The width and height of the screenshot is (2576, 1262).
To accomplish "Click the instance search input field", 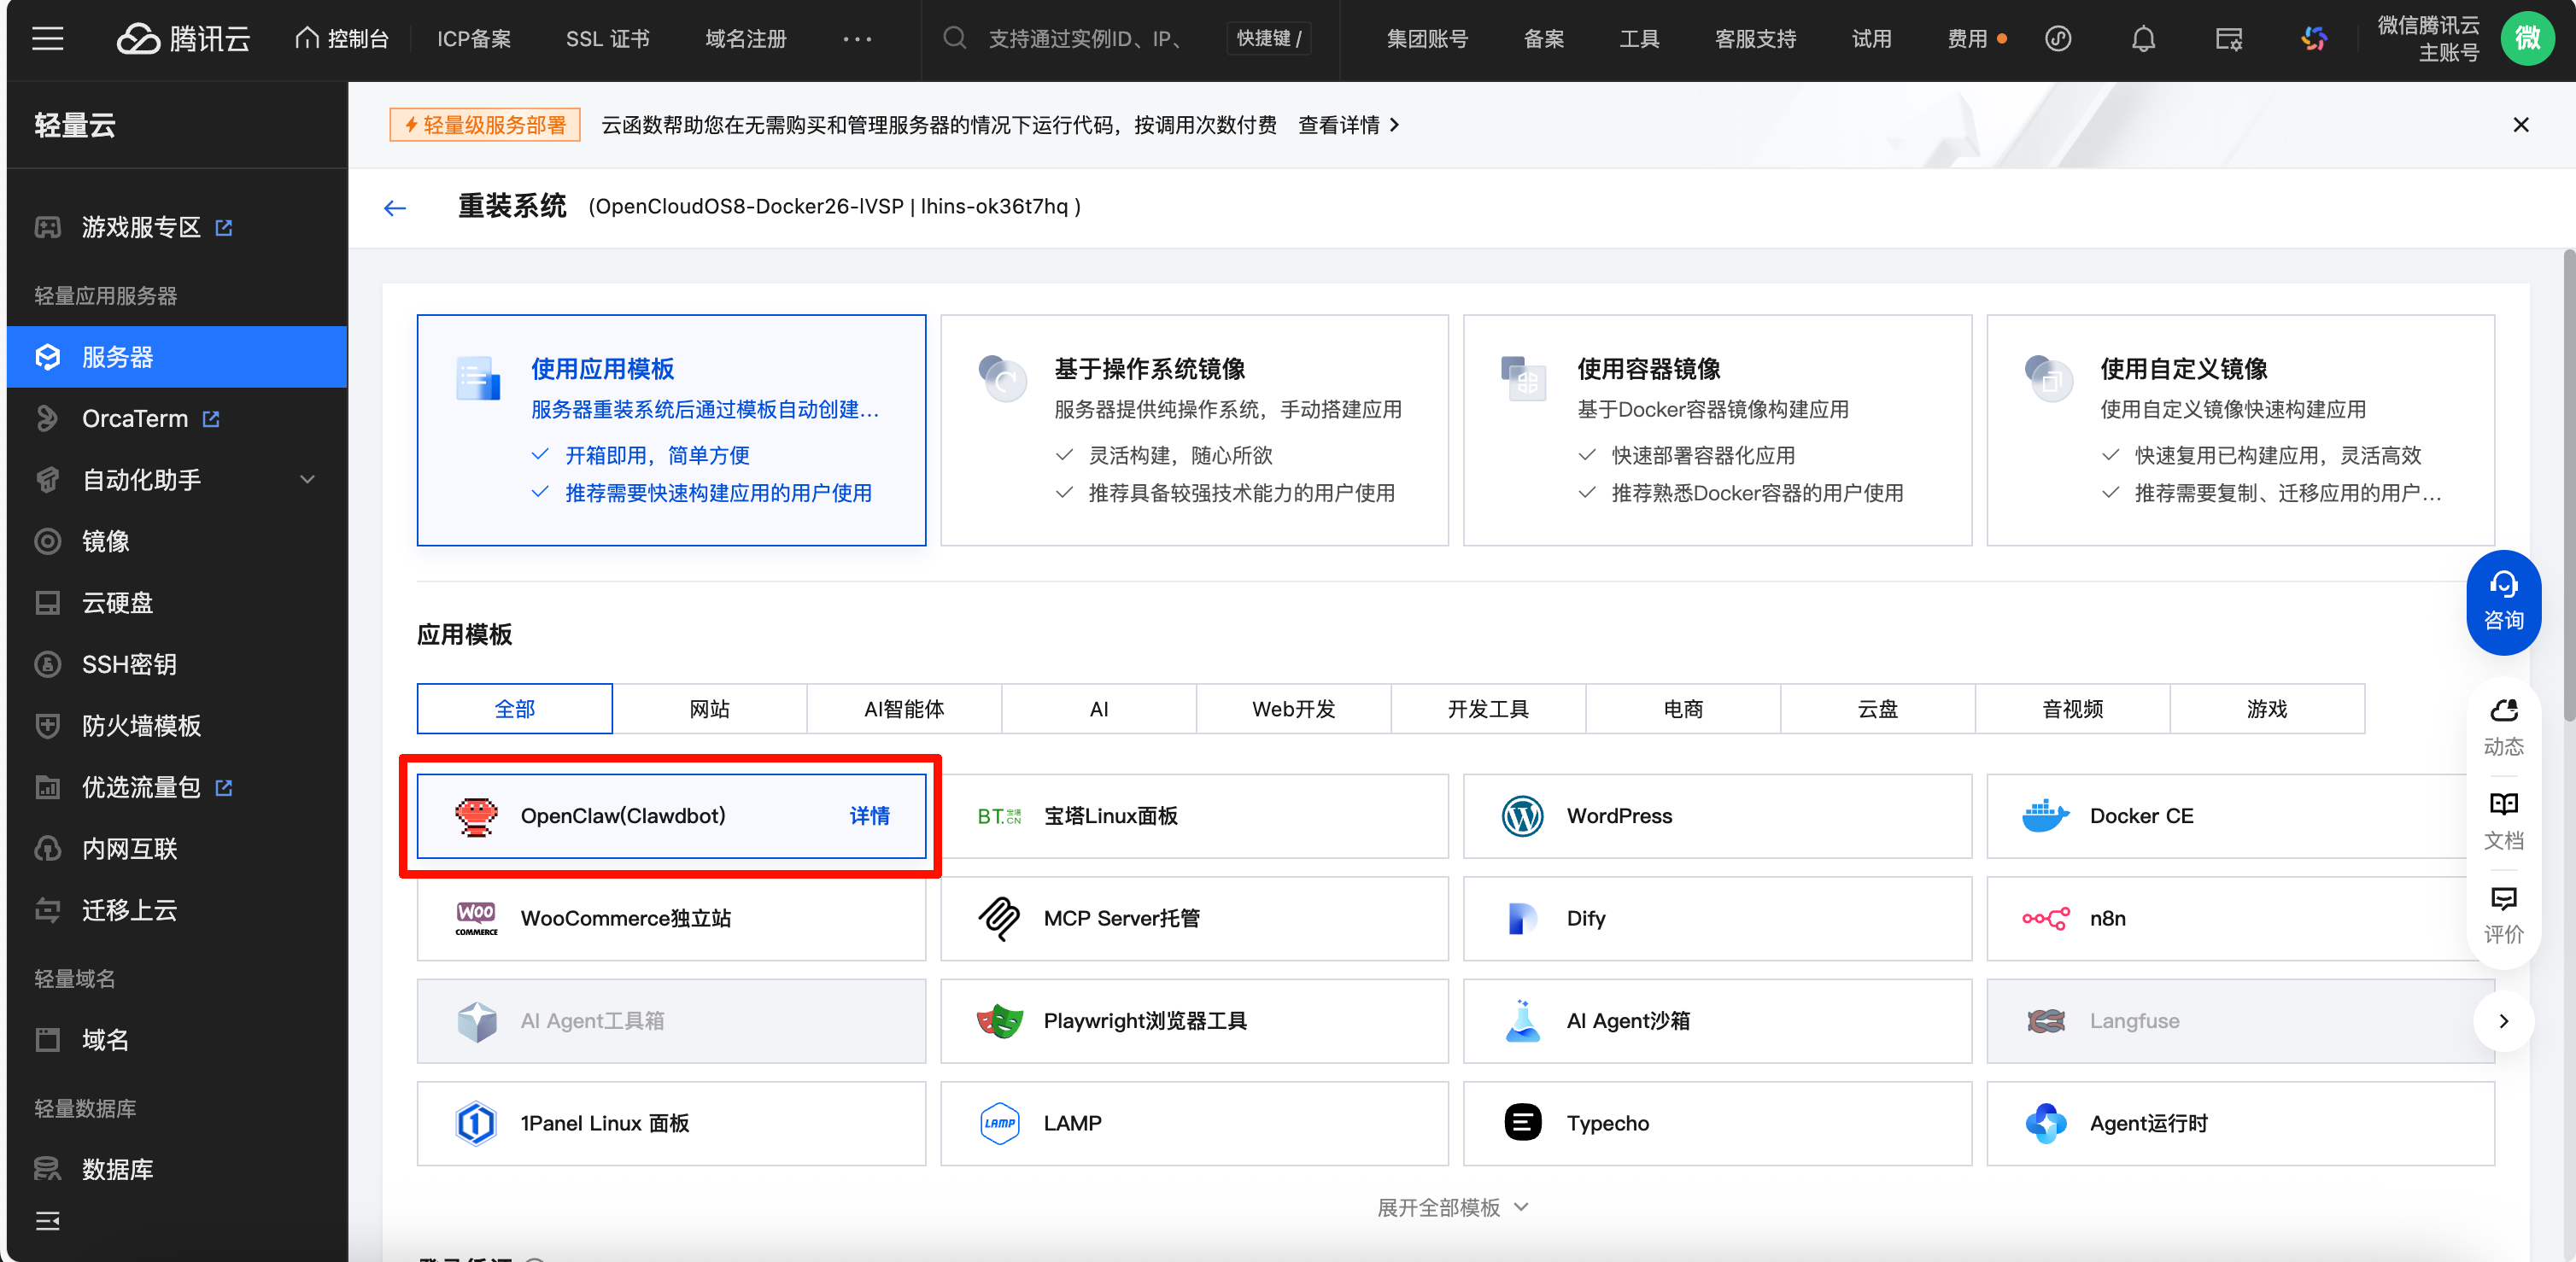I will pyautogui.click(x=1085, y=39).
